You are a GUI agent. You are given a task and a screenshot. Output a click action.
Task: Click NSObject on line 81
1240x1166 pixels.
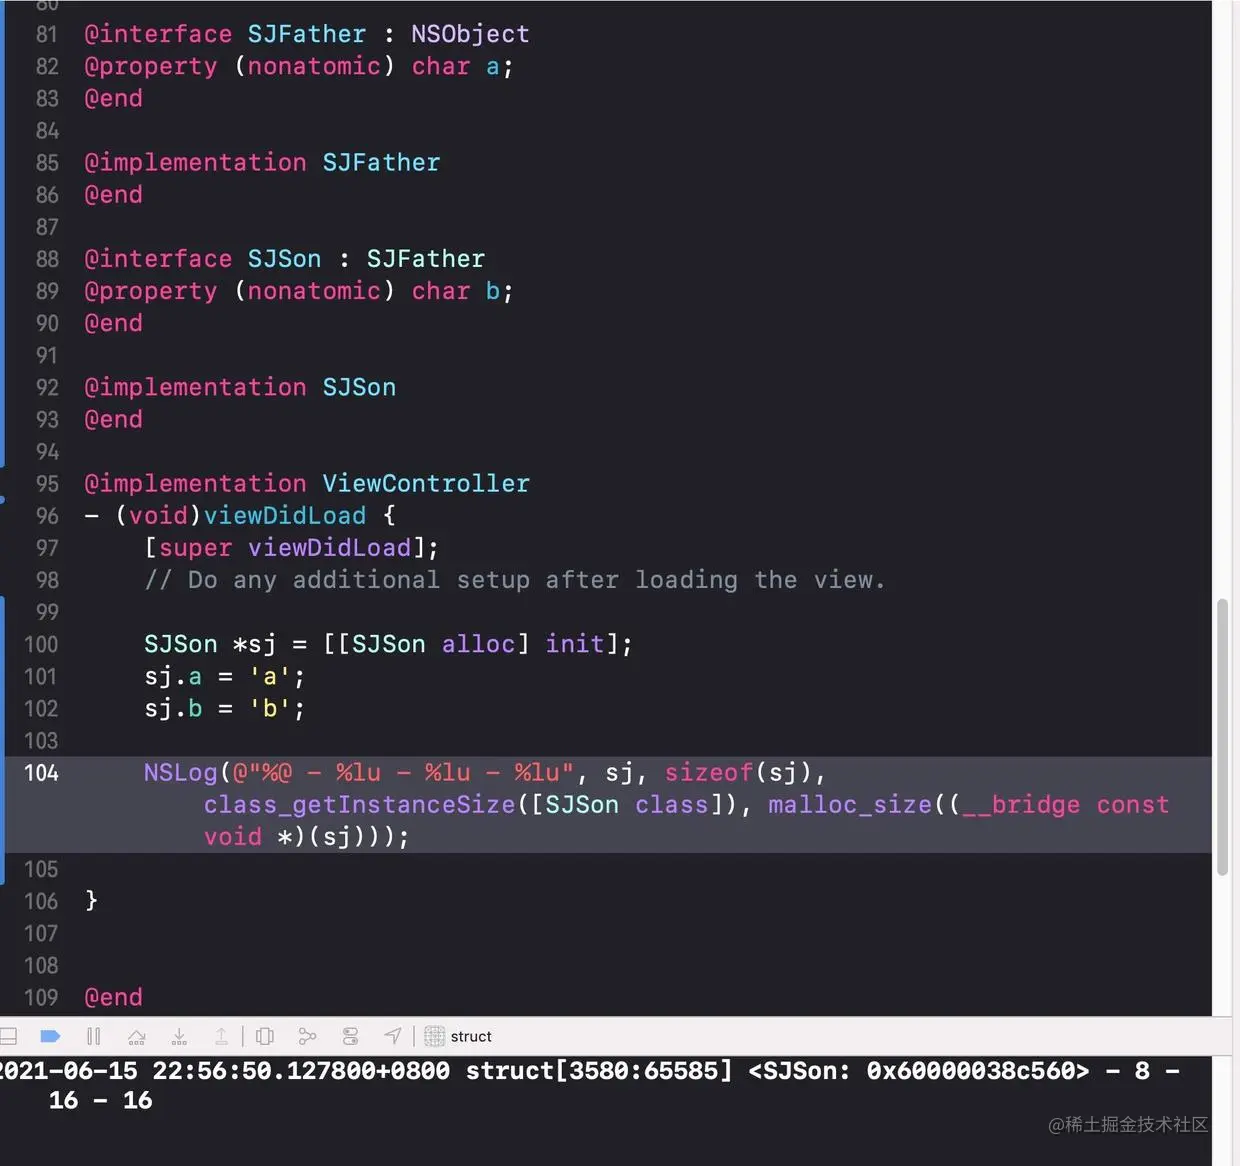click(470, 34)
